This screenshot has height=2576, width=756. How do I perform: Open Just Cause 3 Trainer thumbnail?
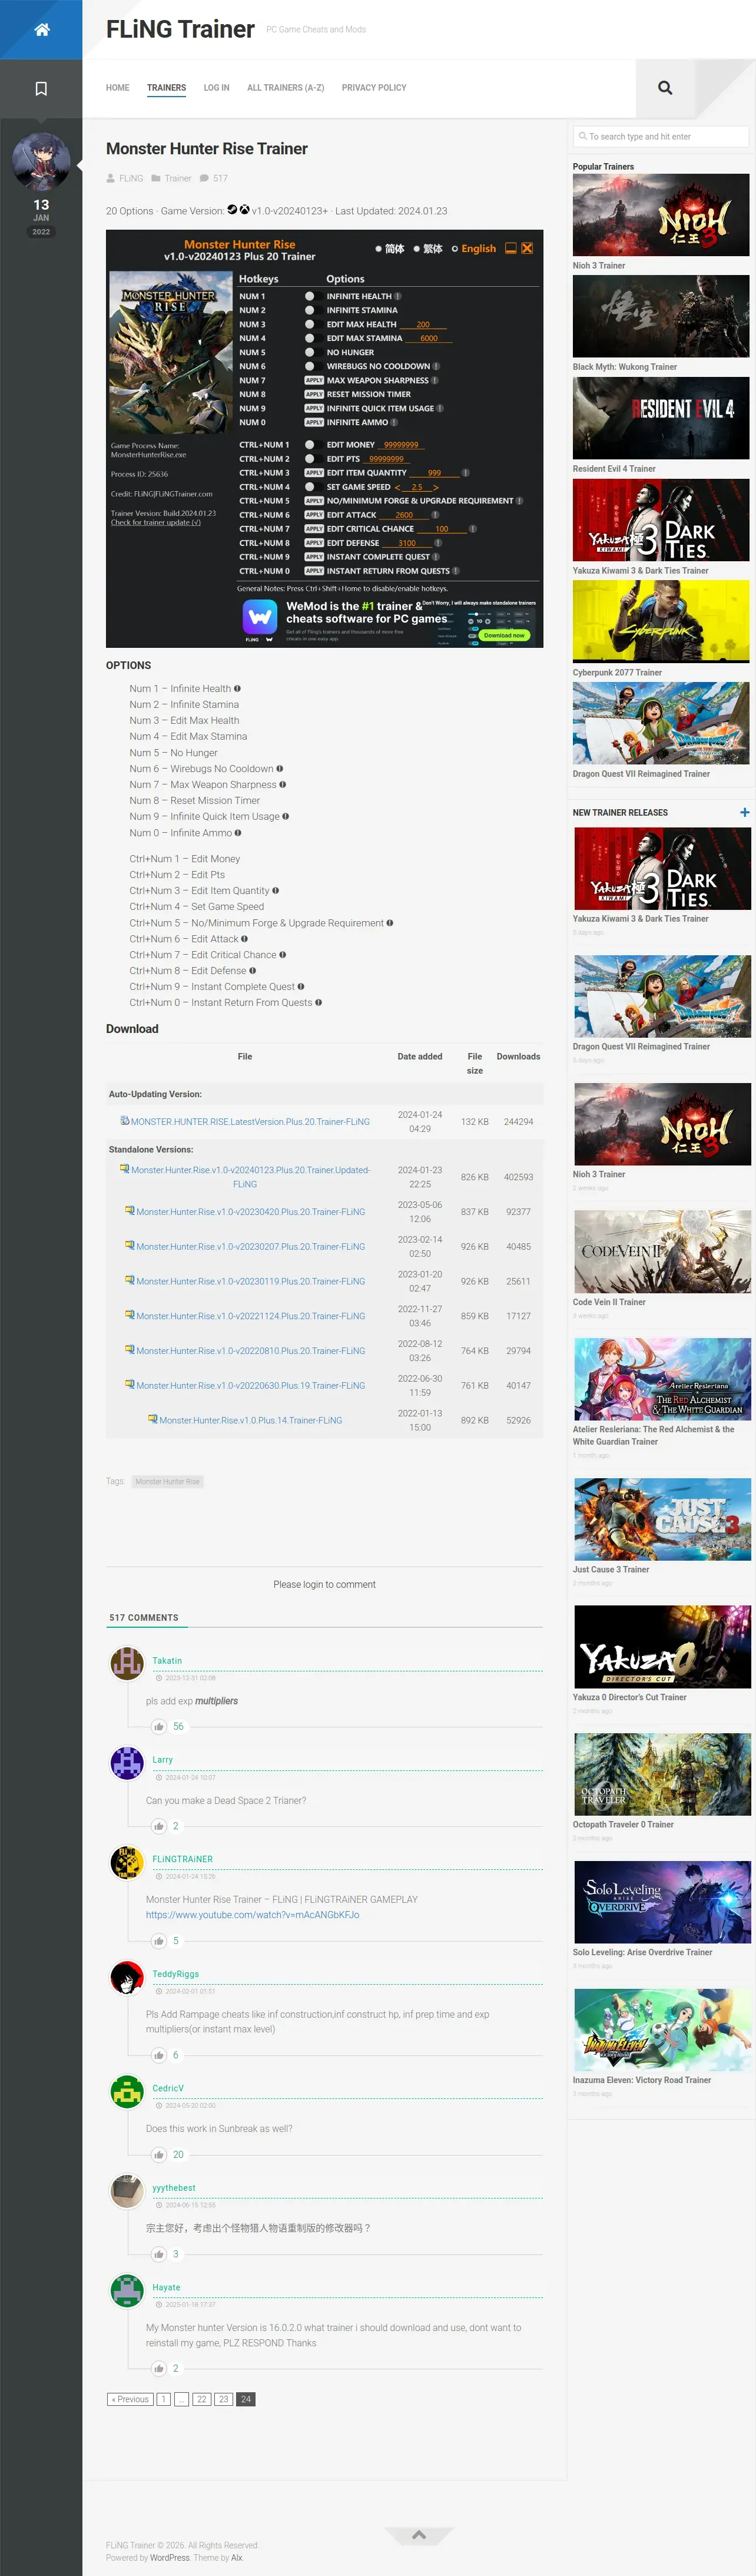(662, 1519)
